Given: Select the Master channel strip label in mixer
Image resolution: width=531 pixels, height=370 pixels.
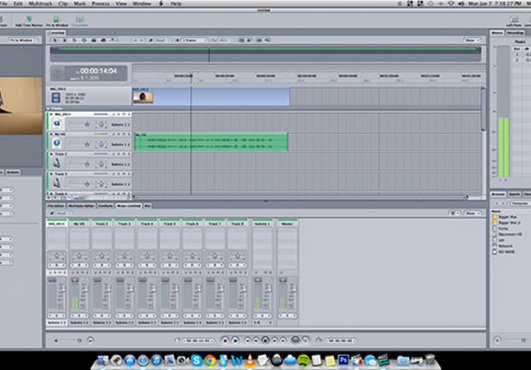Looking at the screenshot, I should (x=287, y=224).
